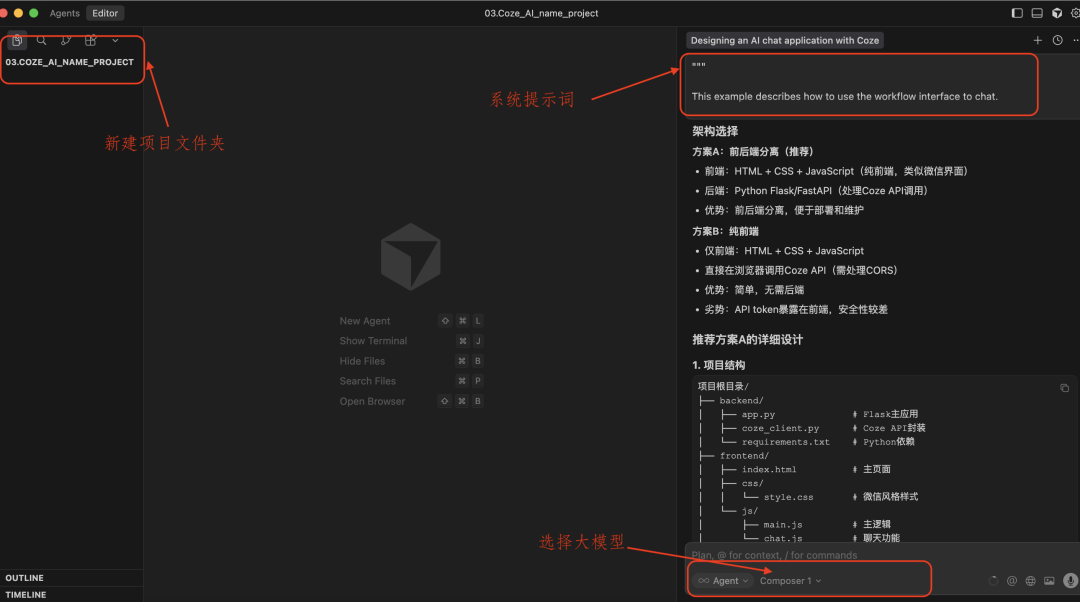
Task: Click the API token暴露在前端 bullet
Action: [x=796, y=310]
